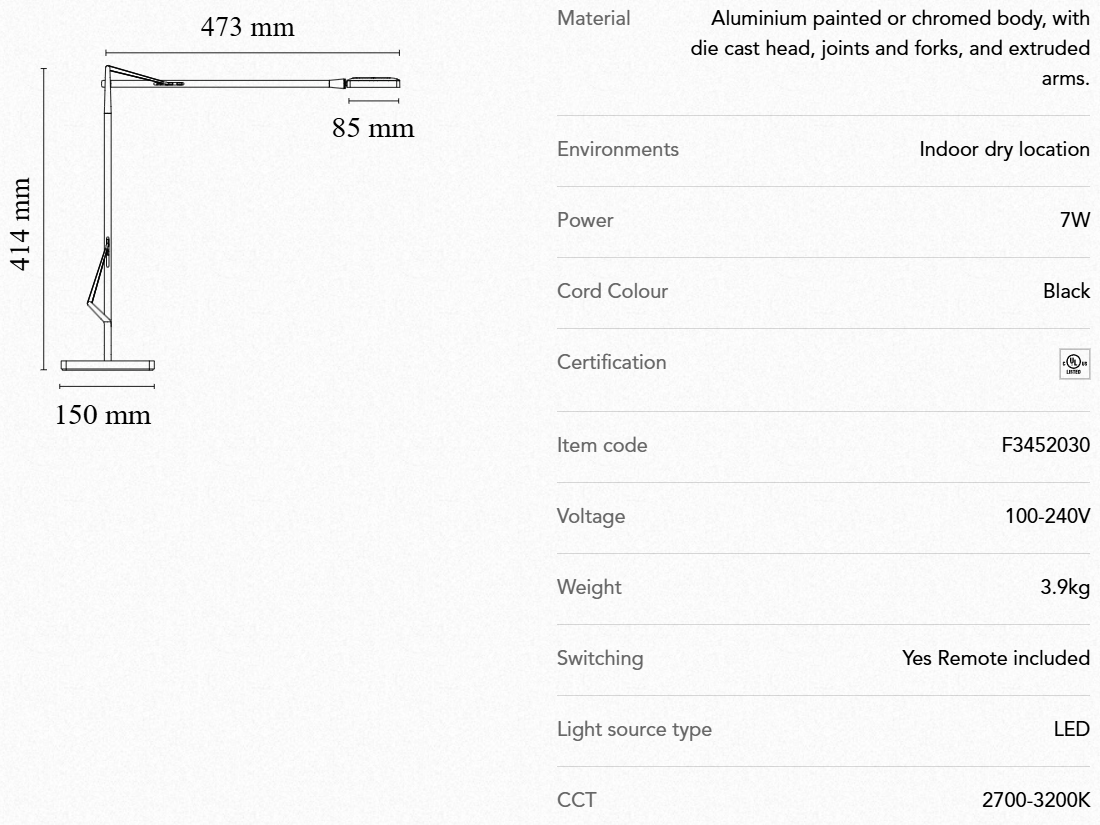
Task: Click the Light source type label
Action: 634,730
